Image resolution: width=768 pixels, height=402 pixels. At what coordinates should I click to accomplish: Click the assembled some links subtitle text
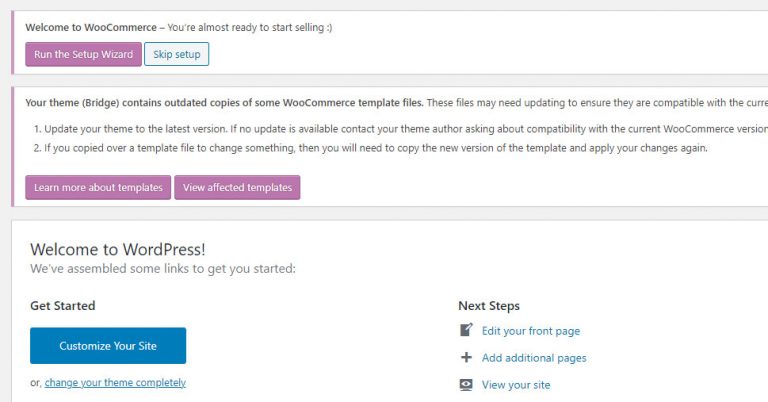163,269
